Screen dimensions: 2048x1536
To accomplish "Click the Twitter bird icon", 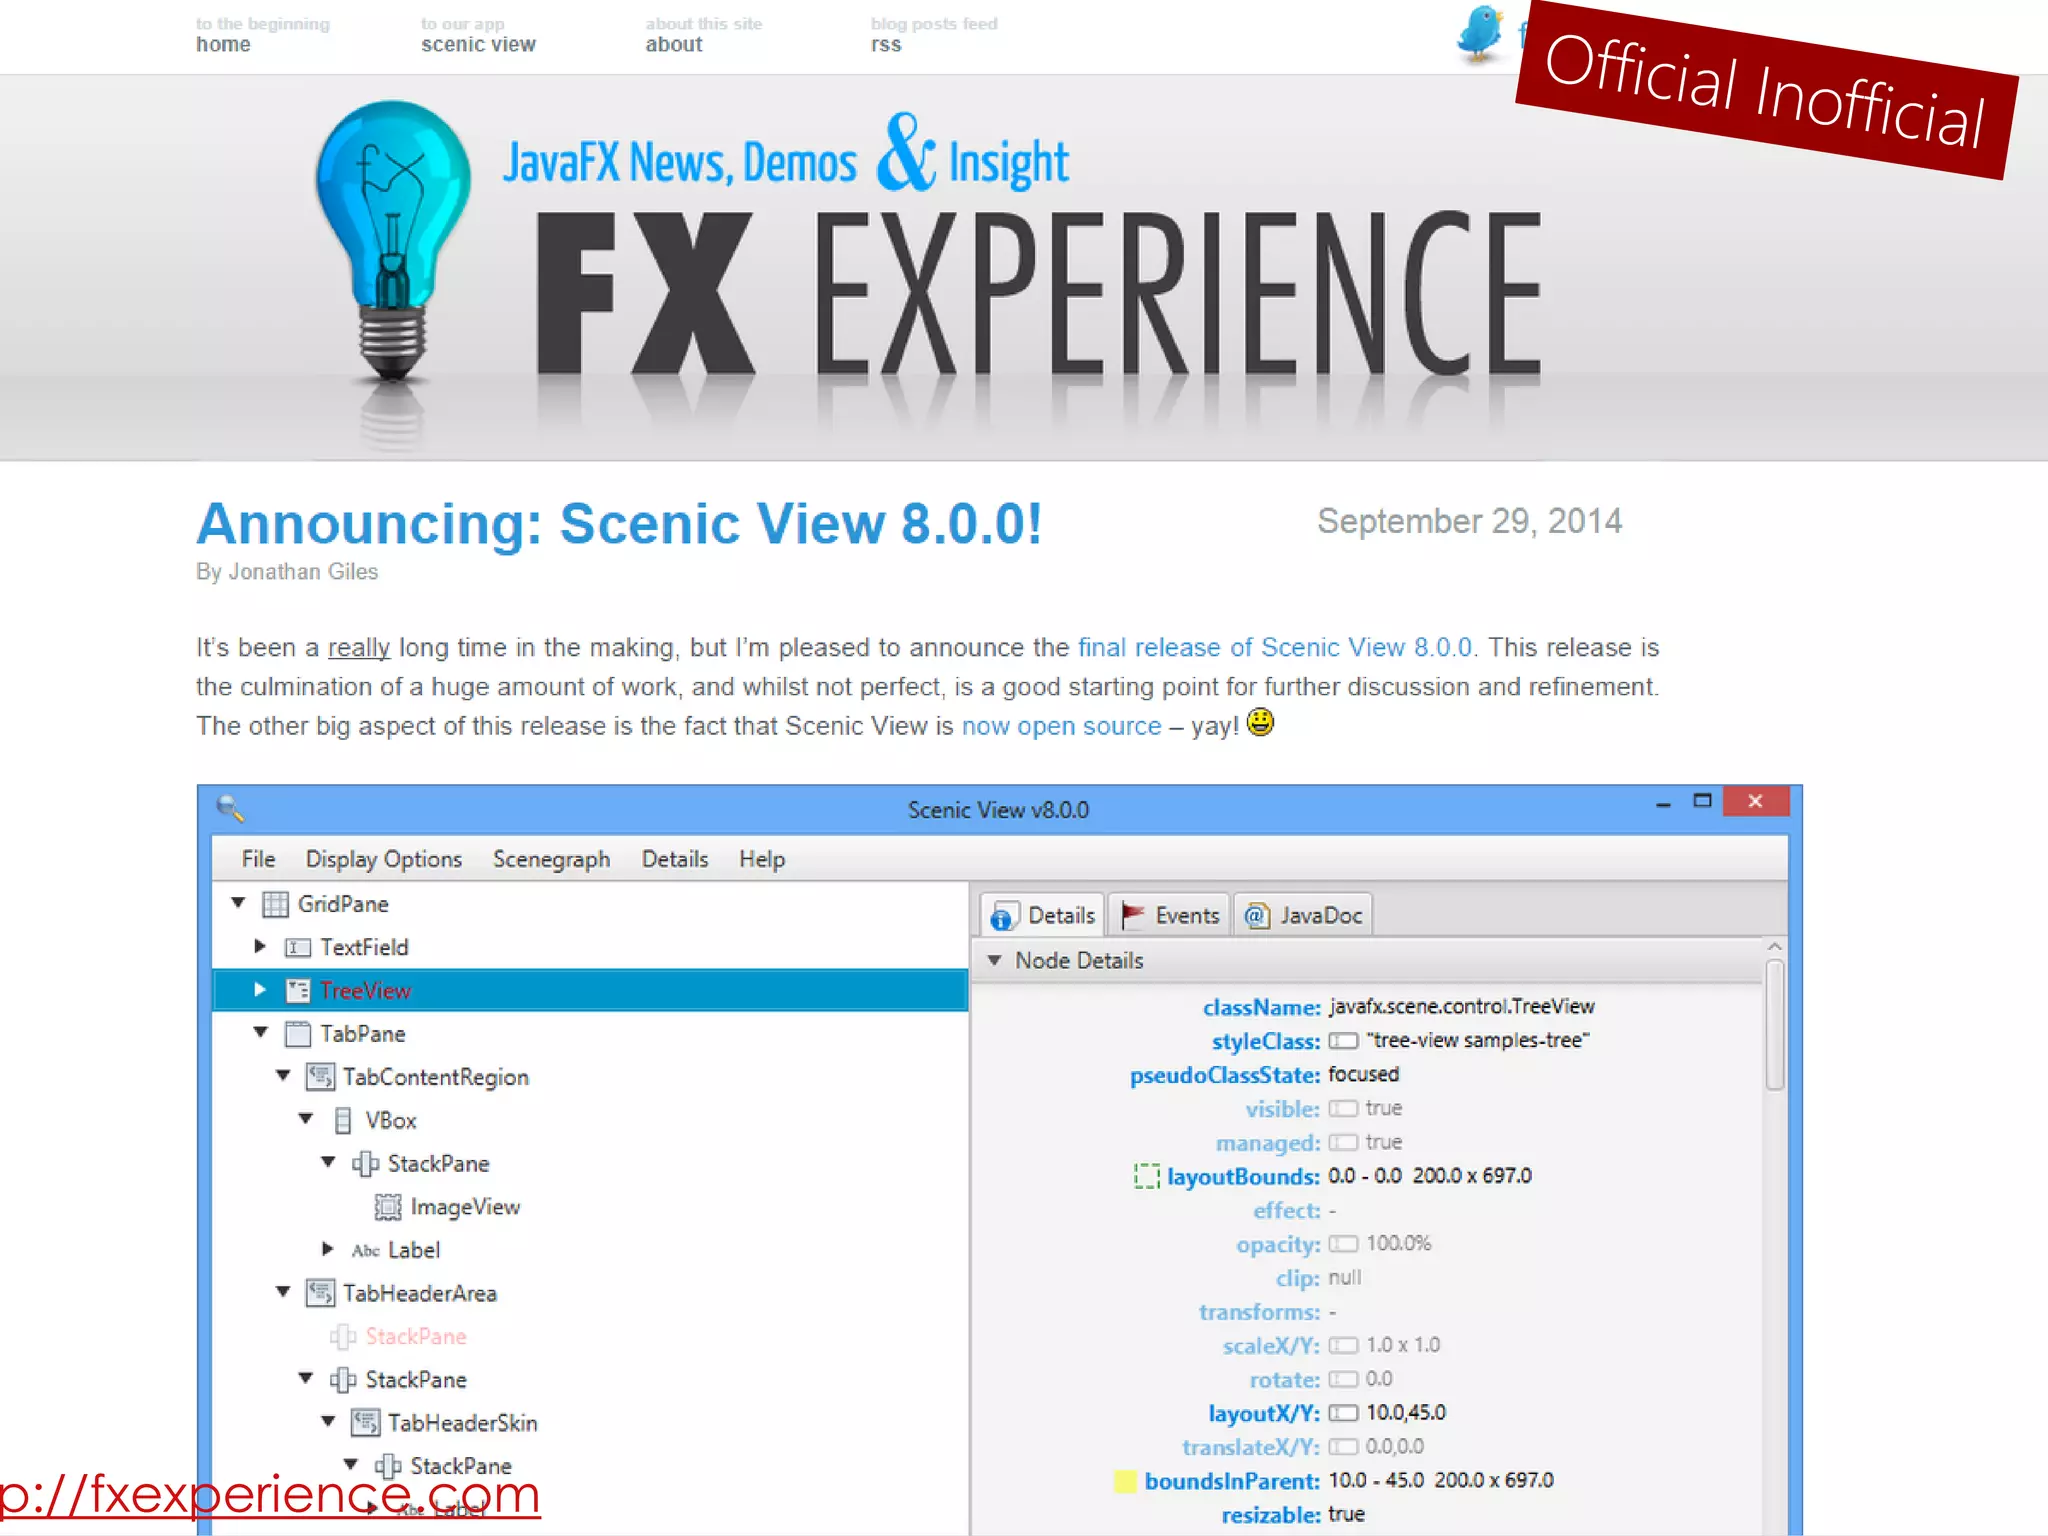I will pyautogui.click(x=1479, y=33).
